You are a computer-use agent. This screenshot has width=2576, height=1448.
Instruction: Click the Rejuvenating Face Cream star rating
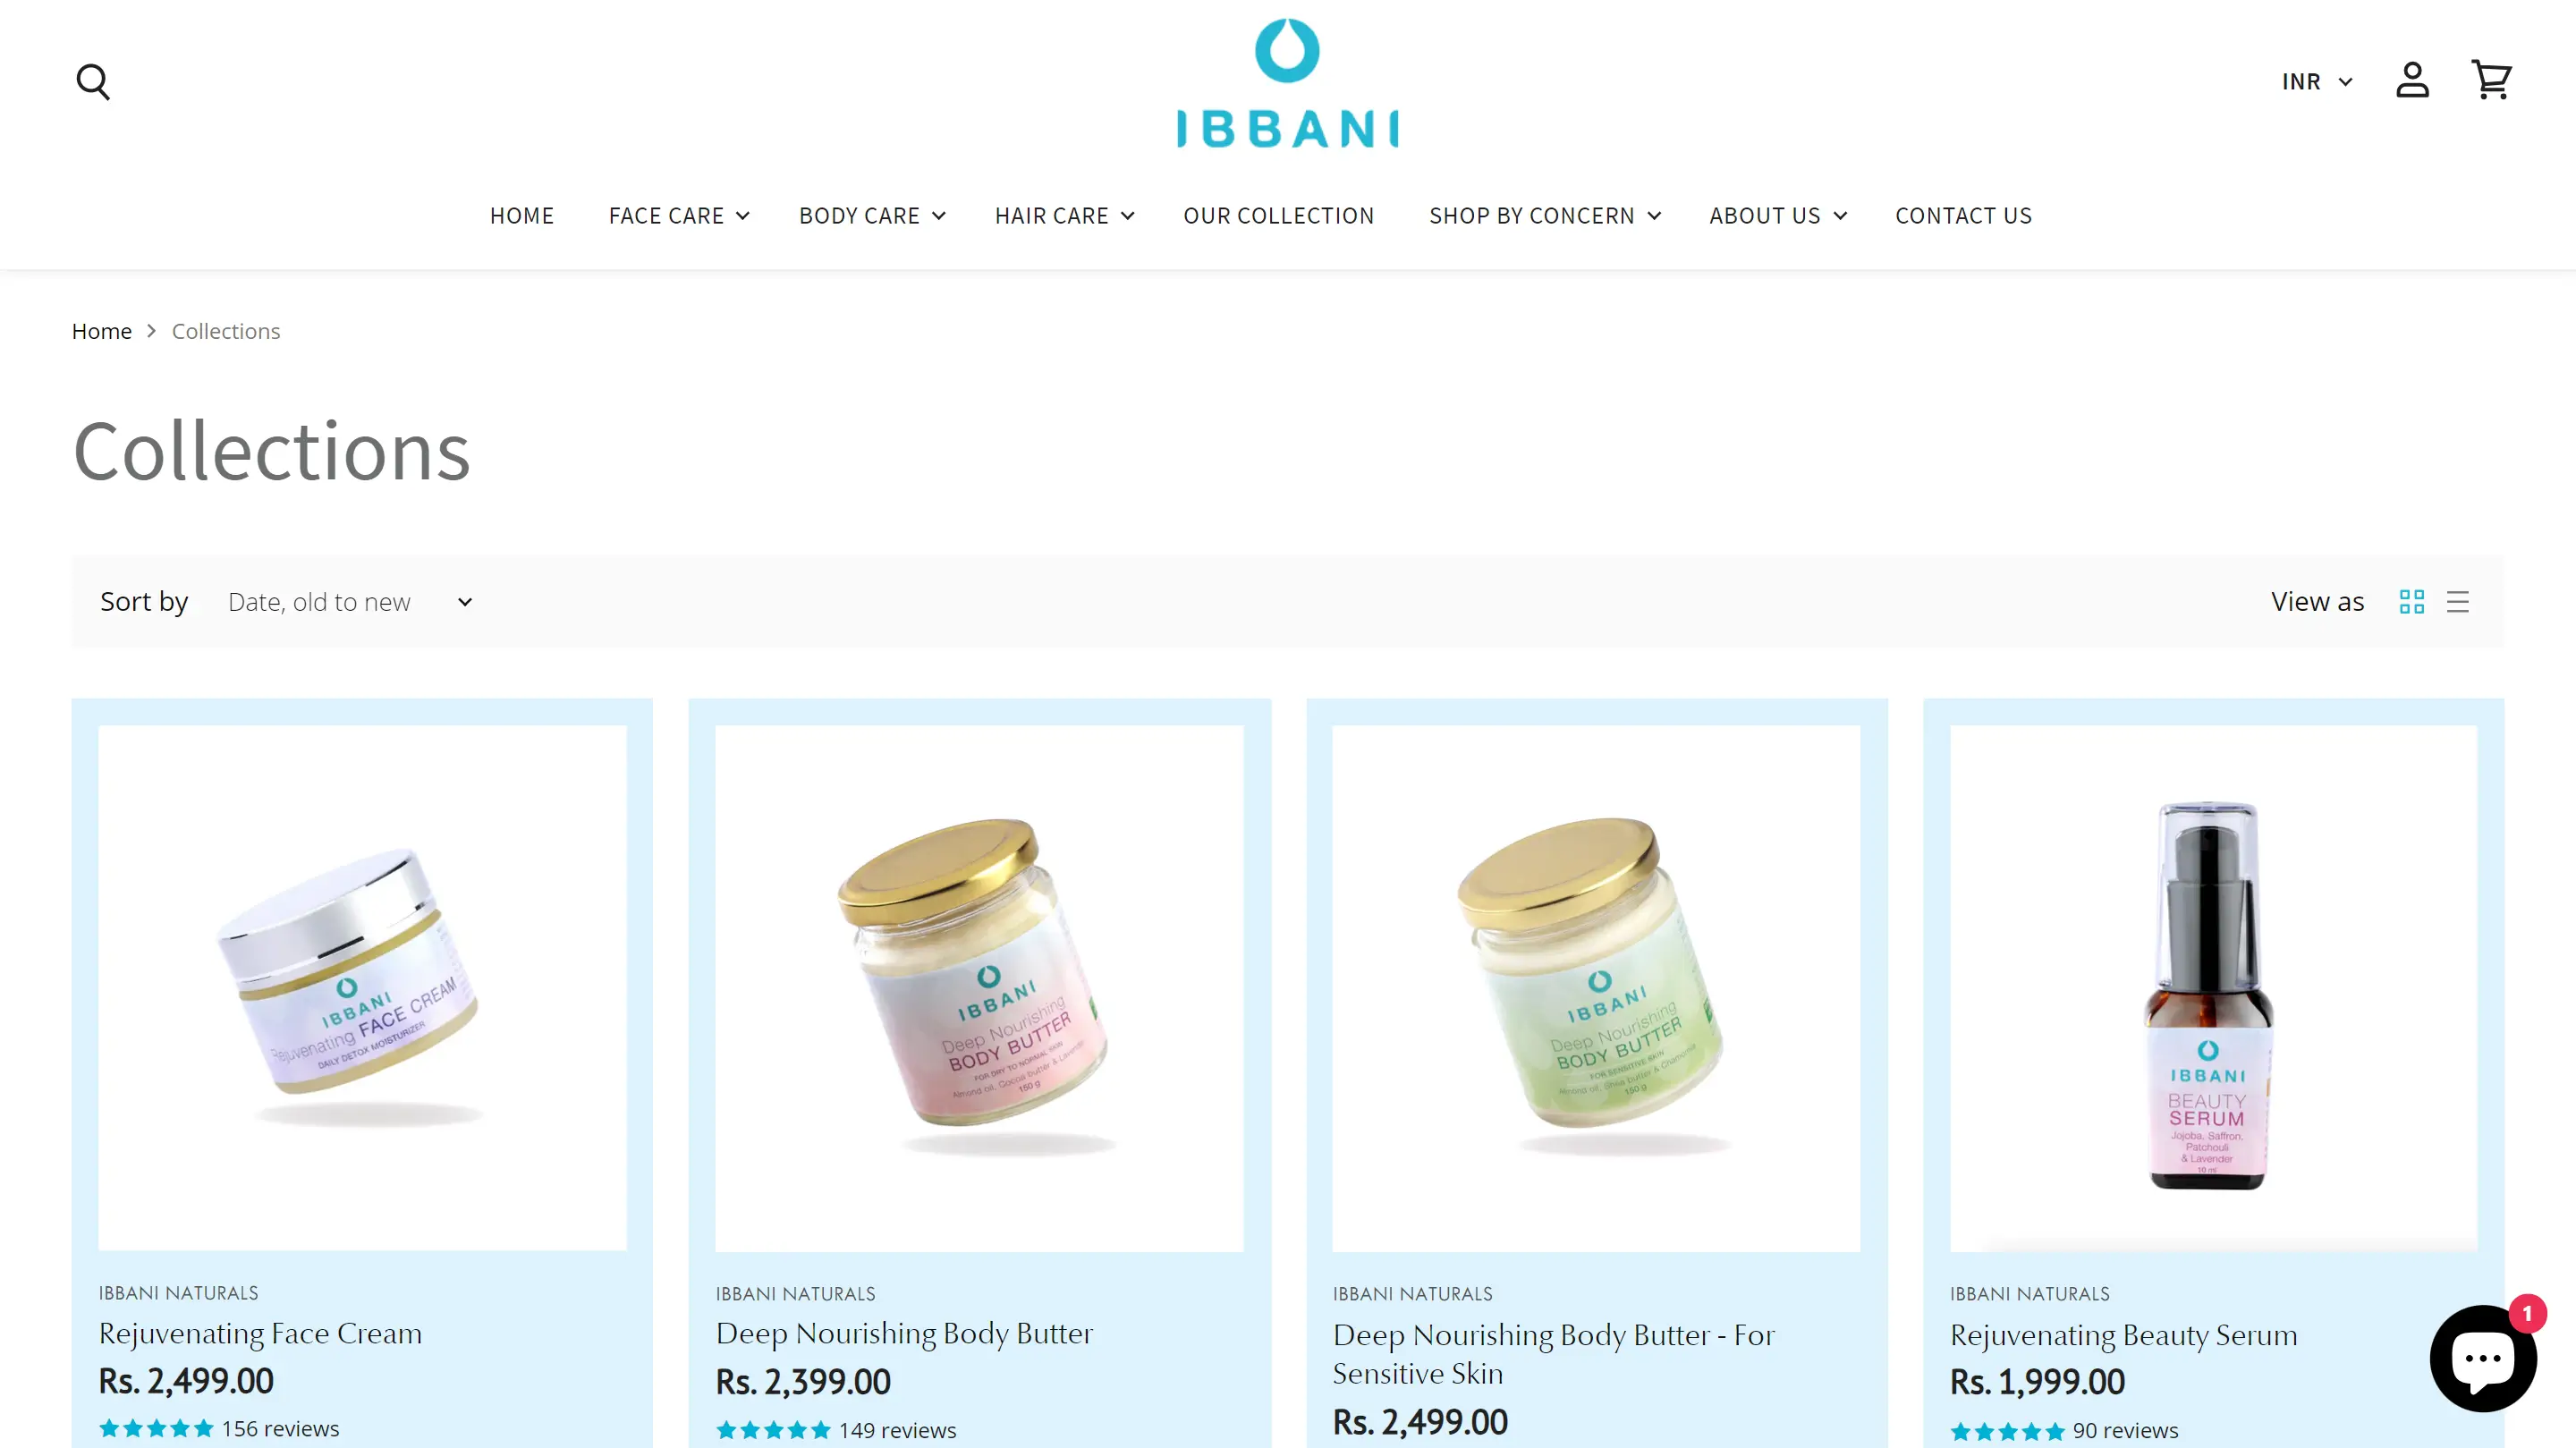tap(156, 1429)
